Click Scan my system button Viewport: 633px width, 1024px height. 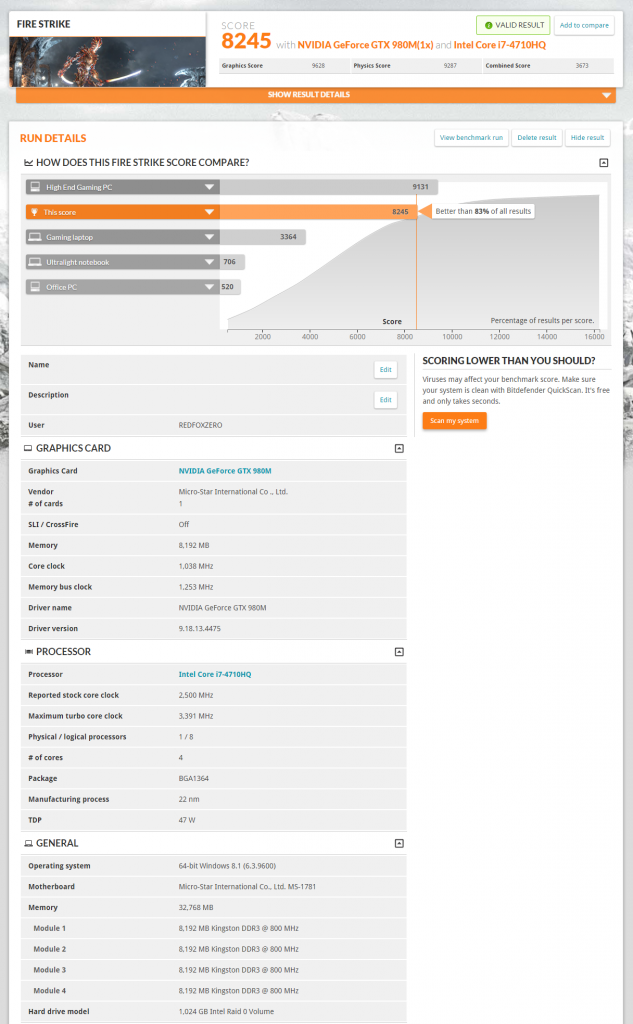[x=454, y=421]
